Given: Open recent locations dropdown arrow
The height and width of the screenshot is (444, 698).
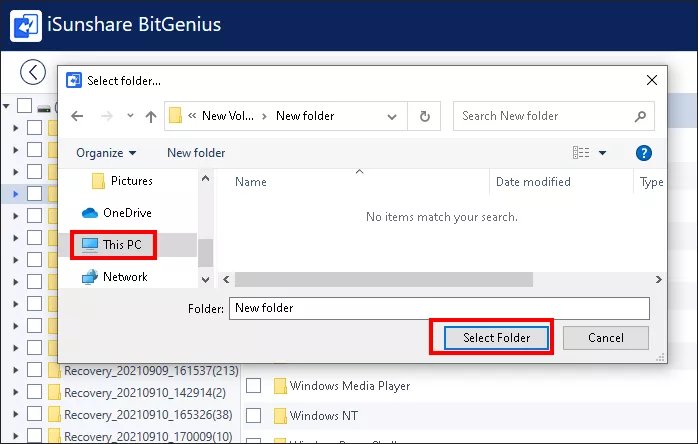Looking at the screenshot, I should 130,116.
